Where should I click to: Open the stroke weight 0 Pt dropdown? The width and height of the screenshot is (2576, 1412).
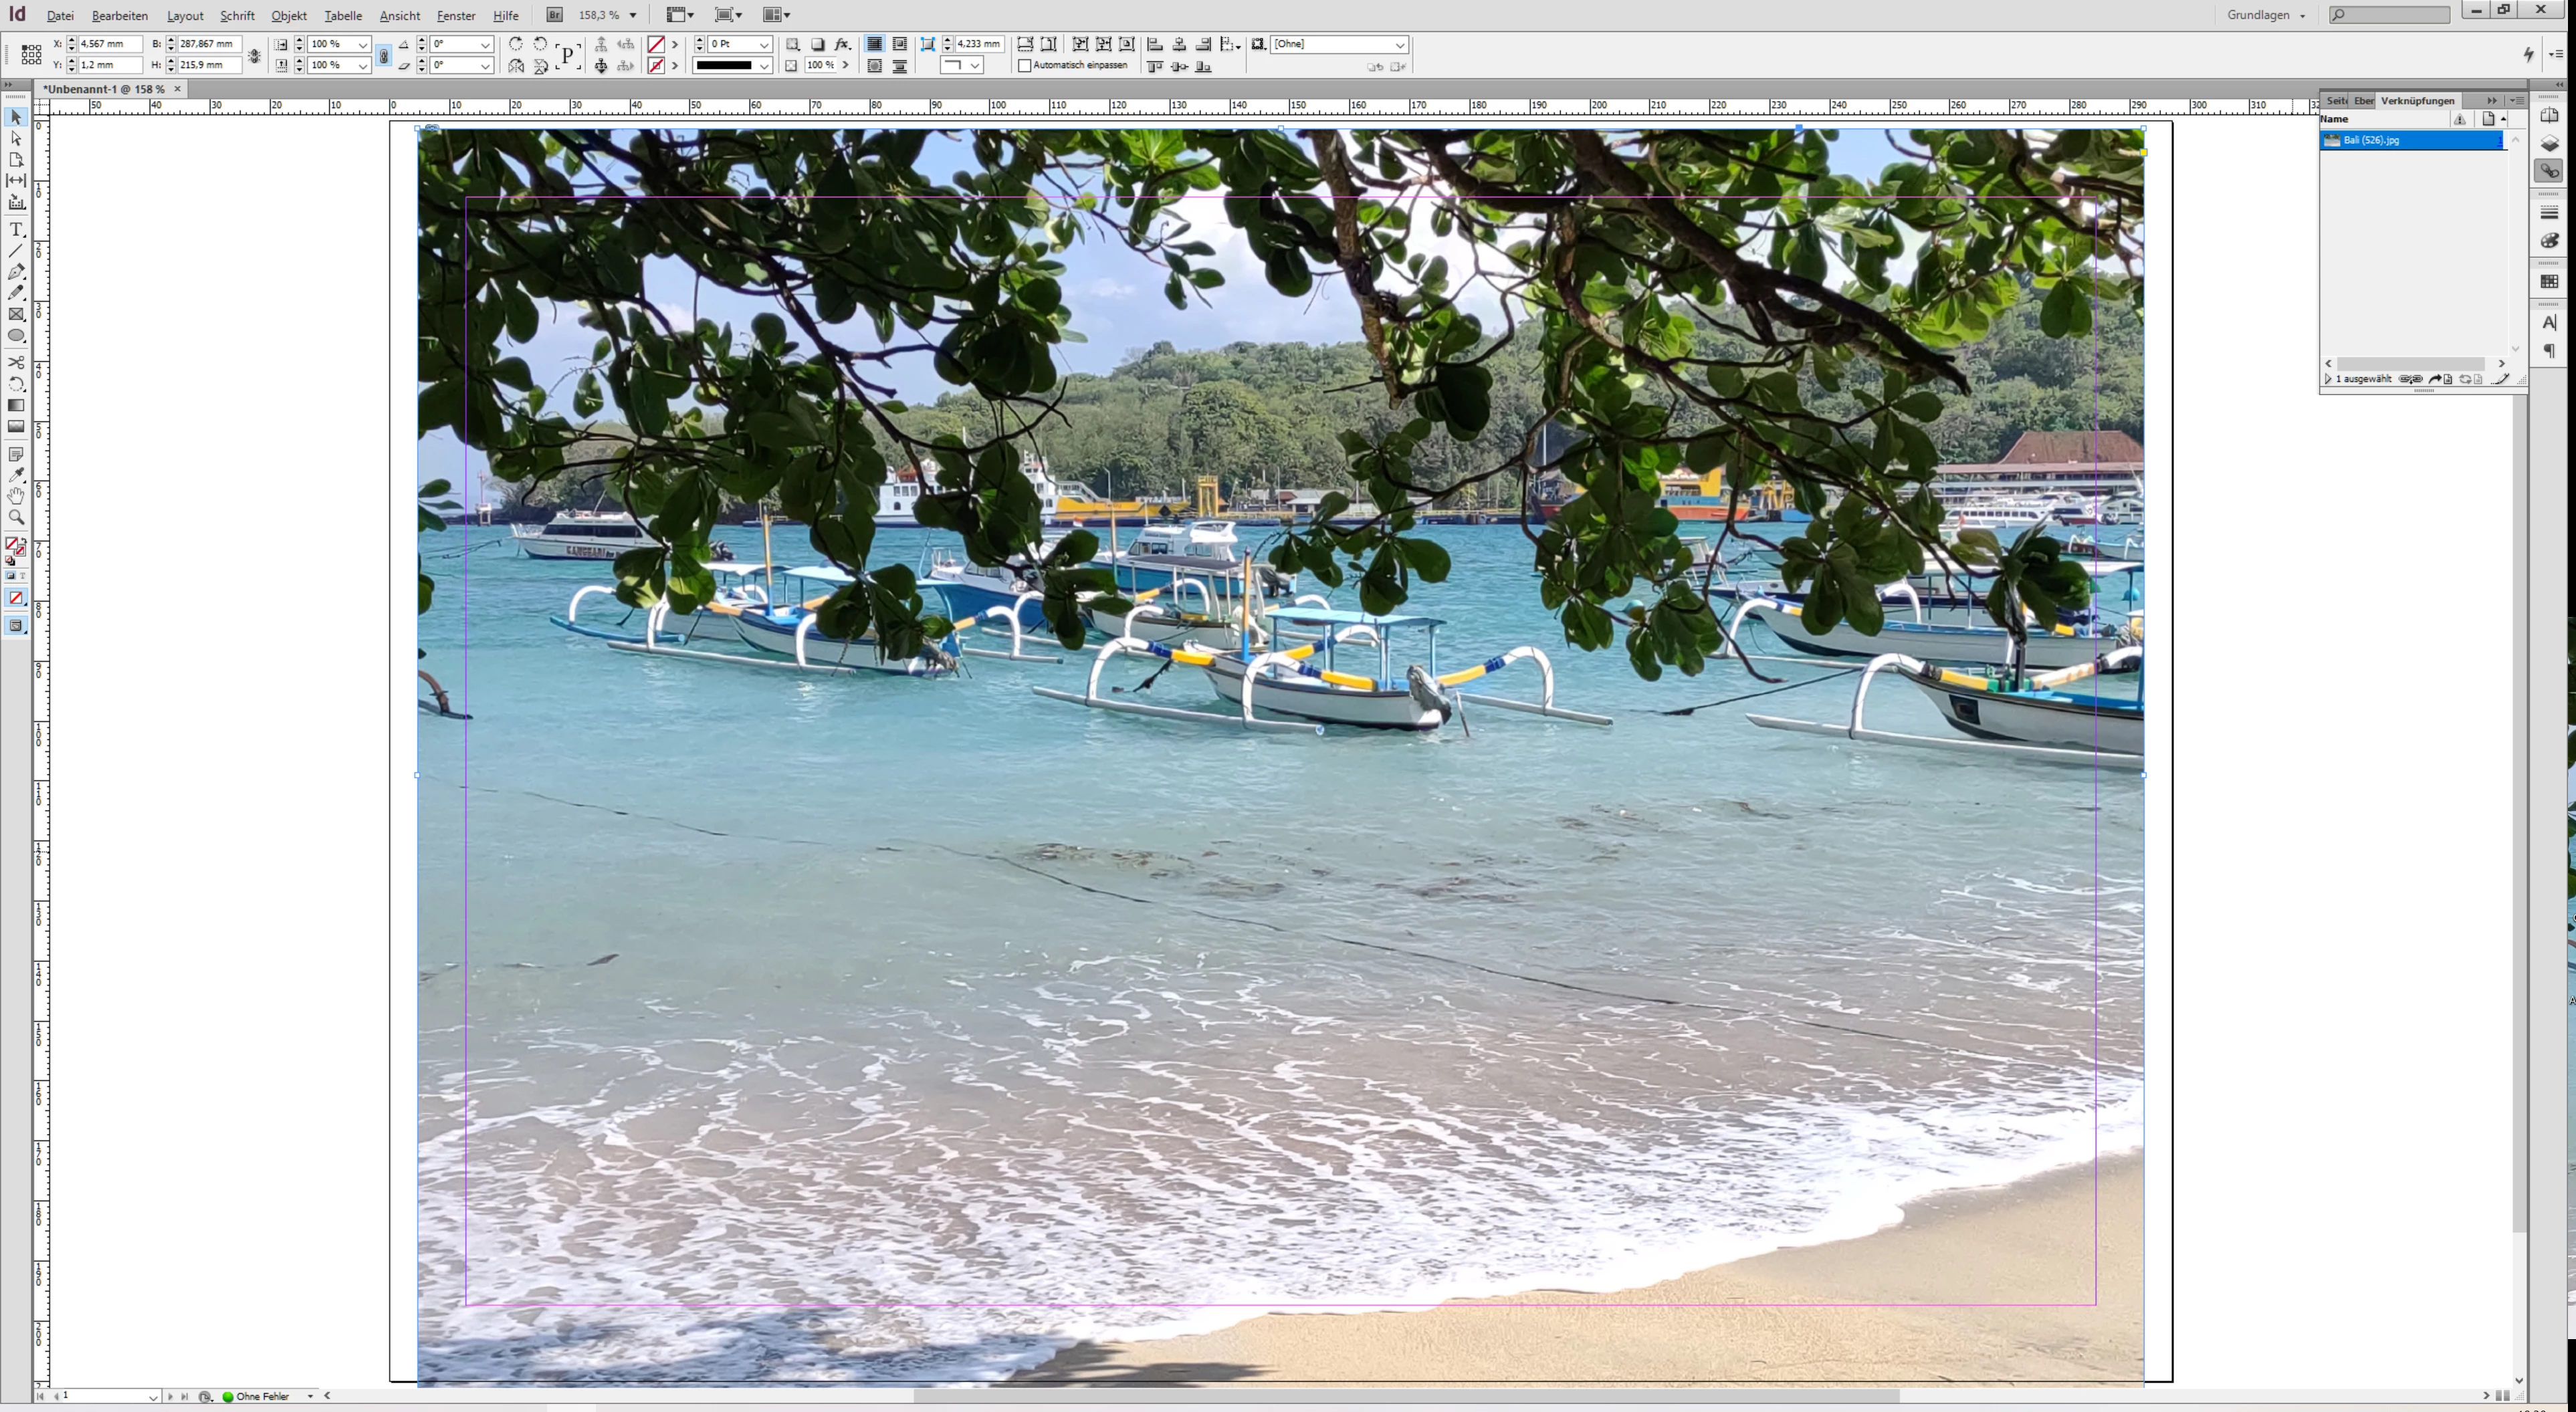tap(764, 45)
